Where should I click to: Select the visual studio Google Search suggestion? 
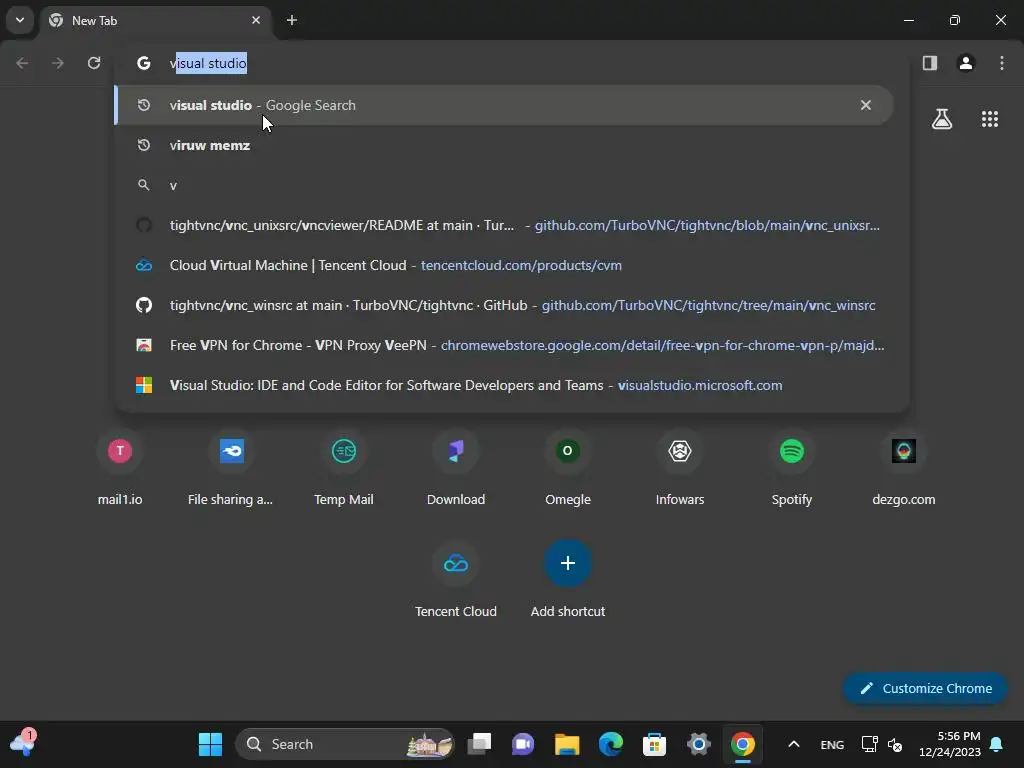[x=504, y=105]
